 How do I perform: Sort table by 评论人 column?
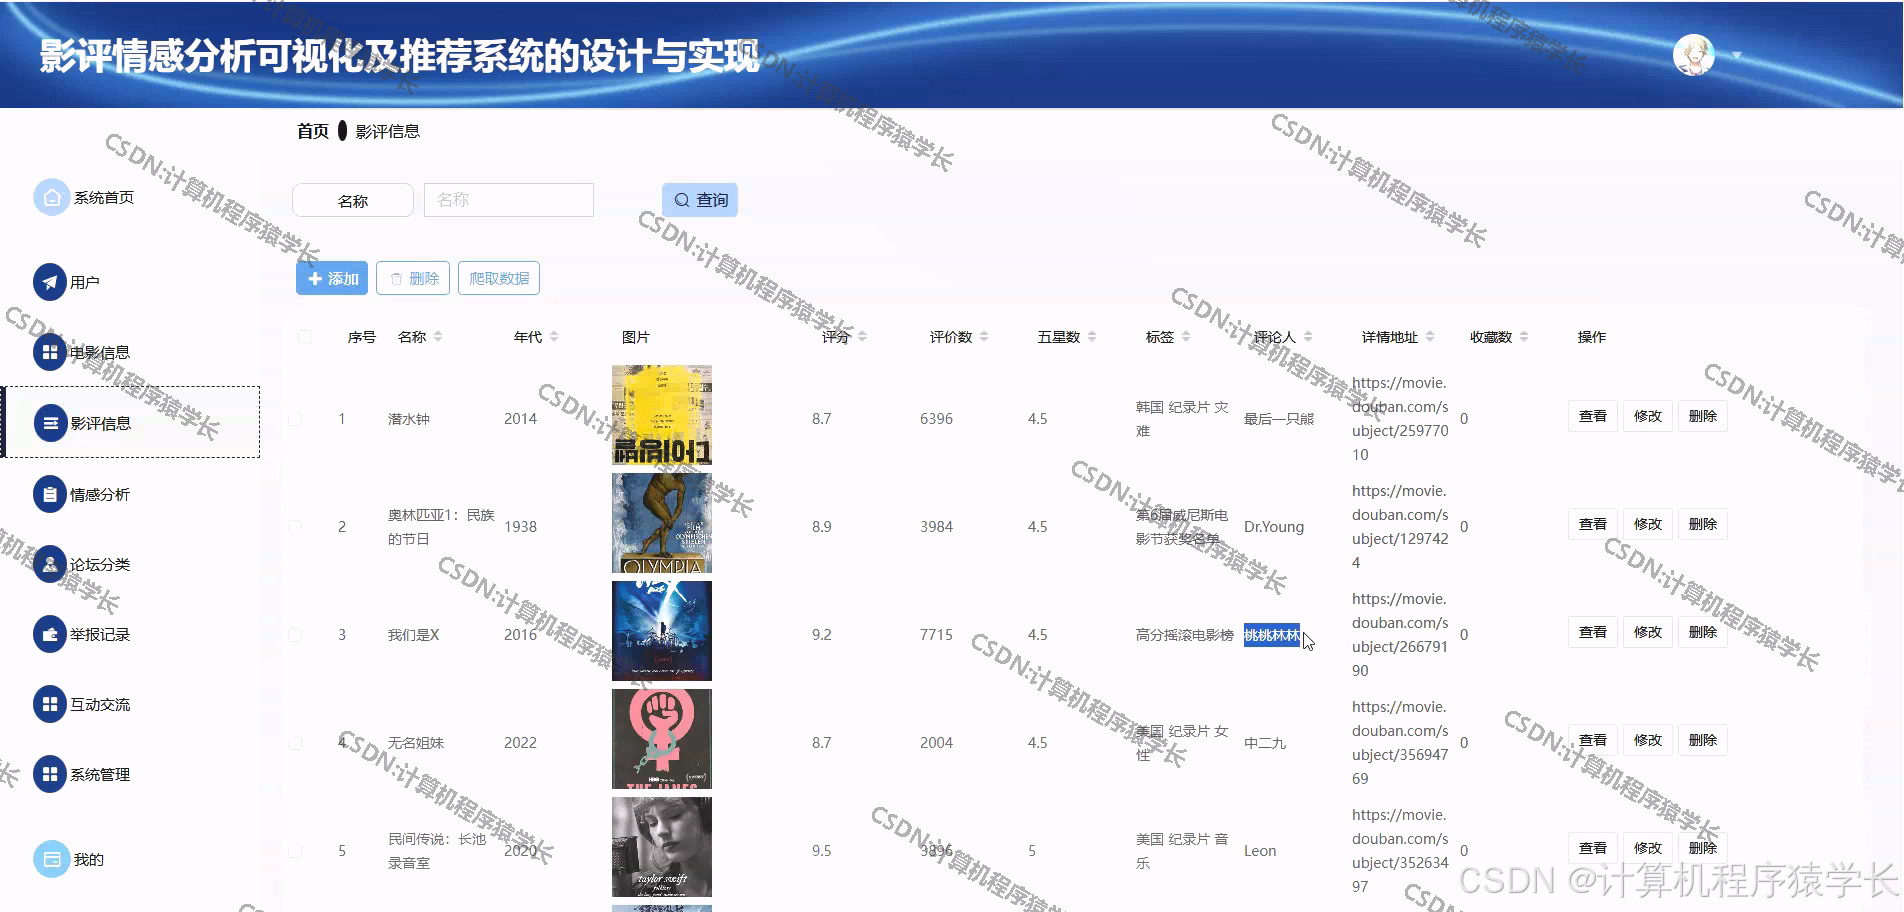pos(1308,337)
